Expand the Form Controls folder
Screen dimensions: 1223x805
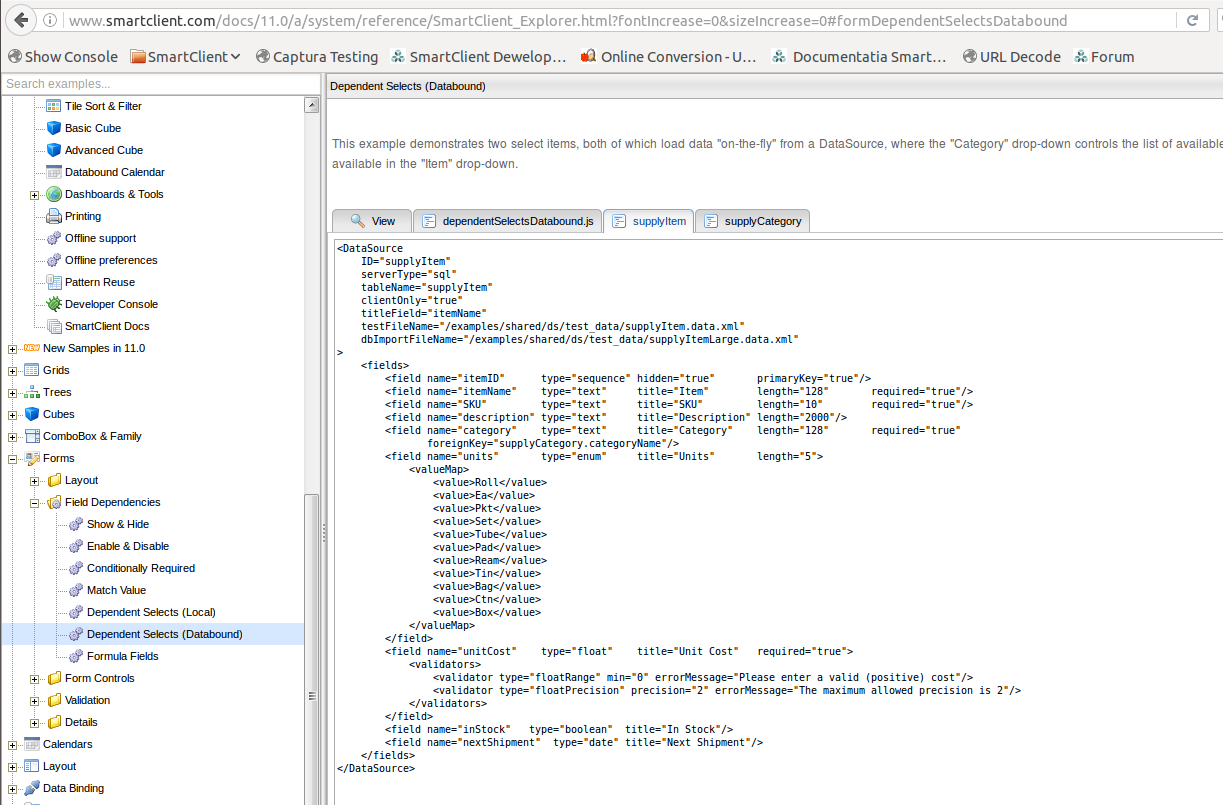tap(34, 678)
